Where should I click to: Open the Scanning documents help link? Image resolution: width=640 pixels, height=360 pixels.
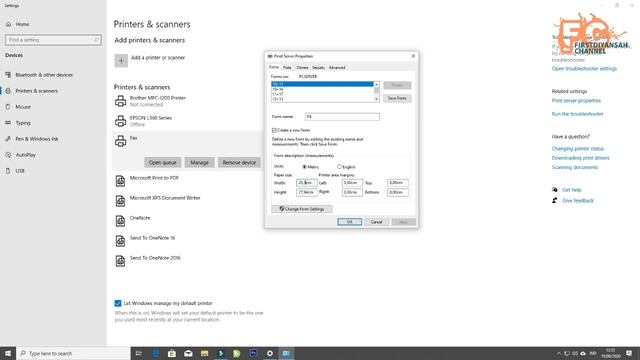575,167
